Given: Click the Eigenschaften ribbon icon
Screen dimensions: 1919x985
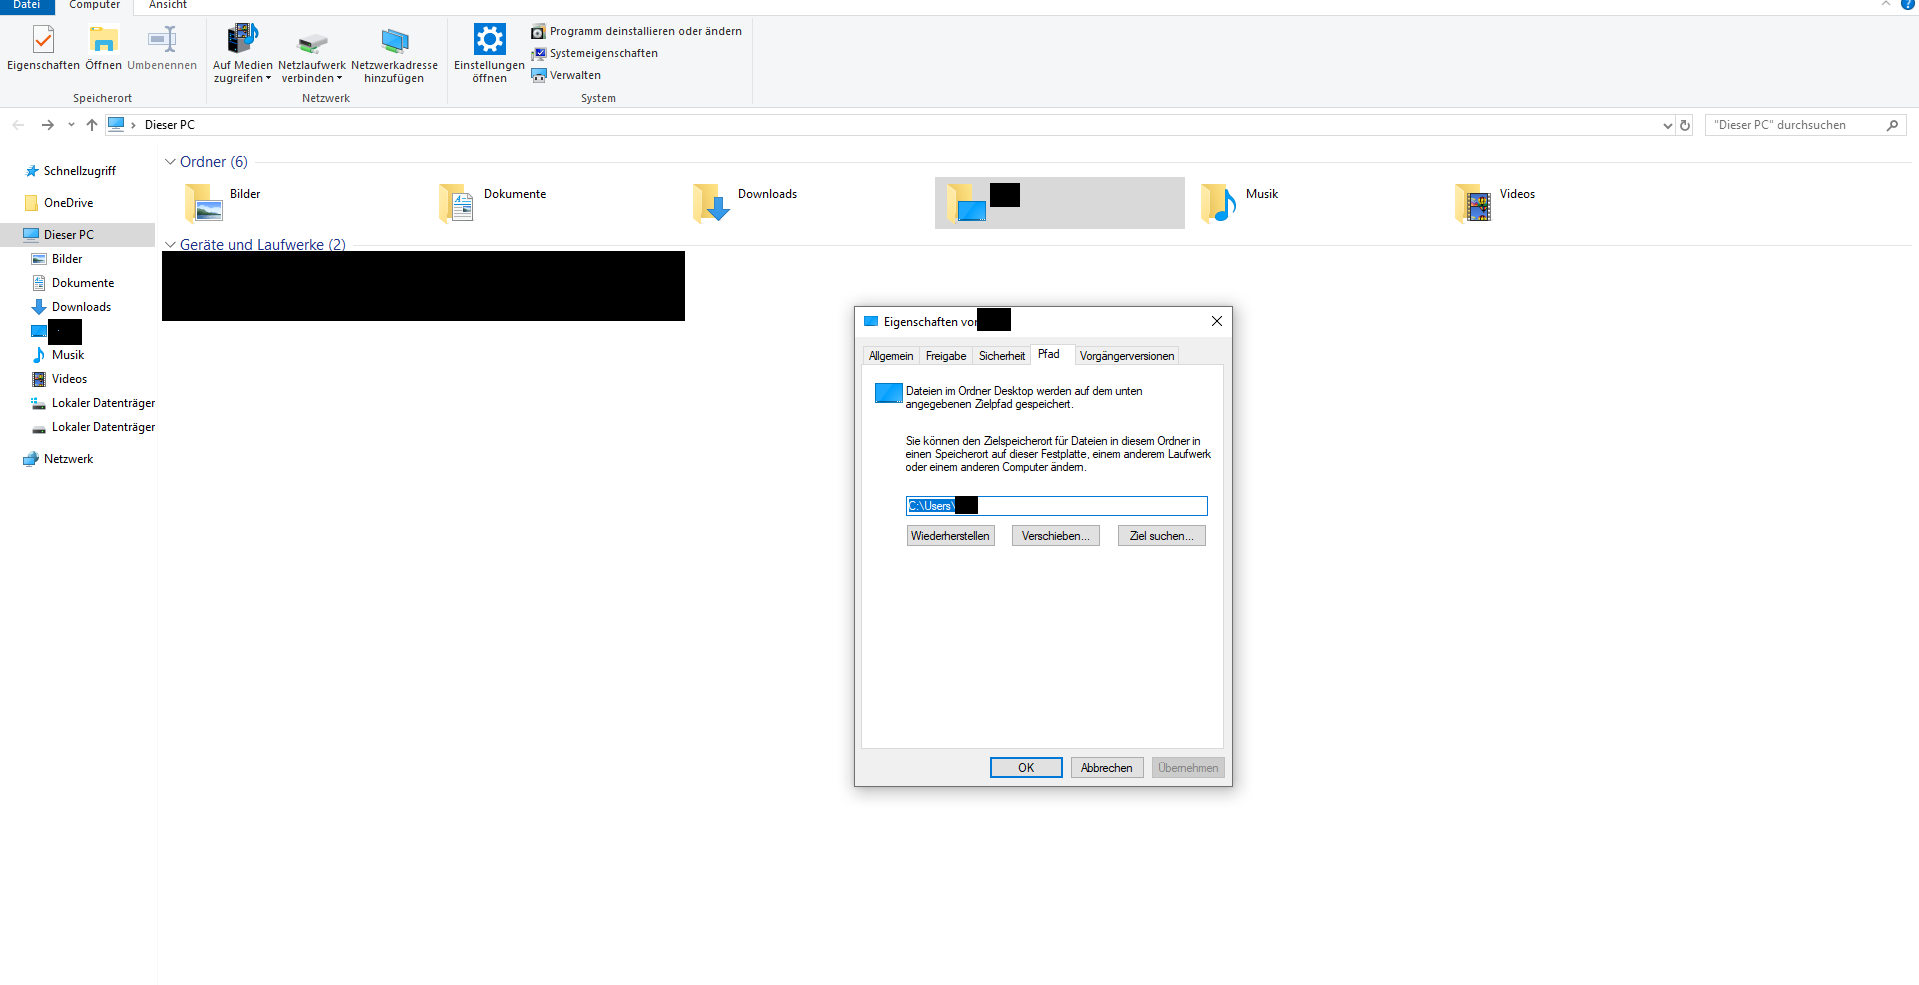Looking at the screenshot, I should (x=43, y=40).
